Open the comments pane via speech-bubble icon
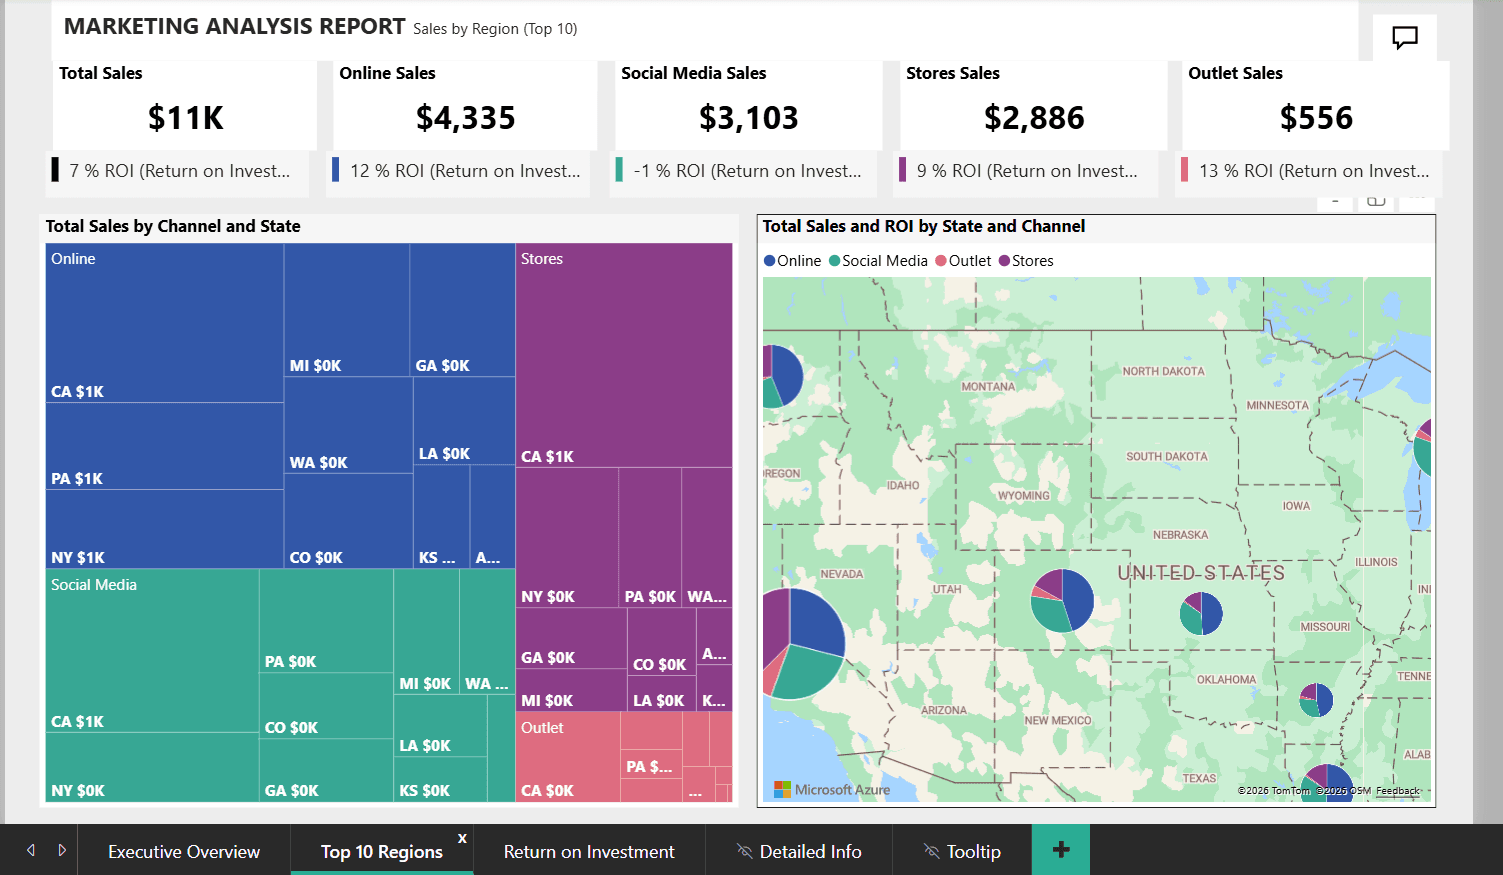This screenshot has width=1503, height=875. pos(1405,38)
